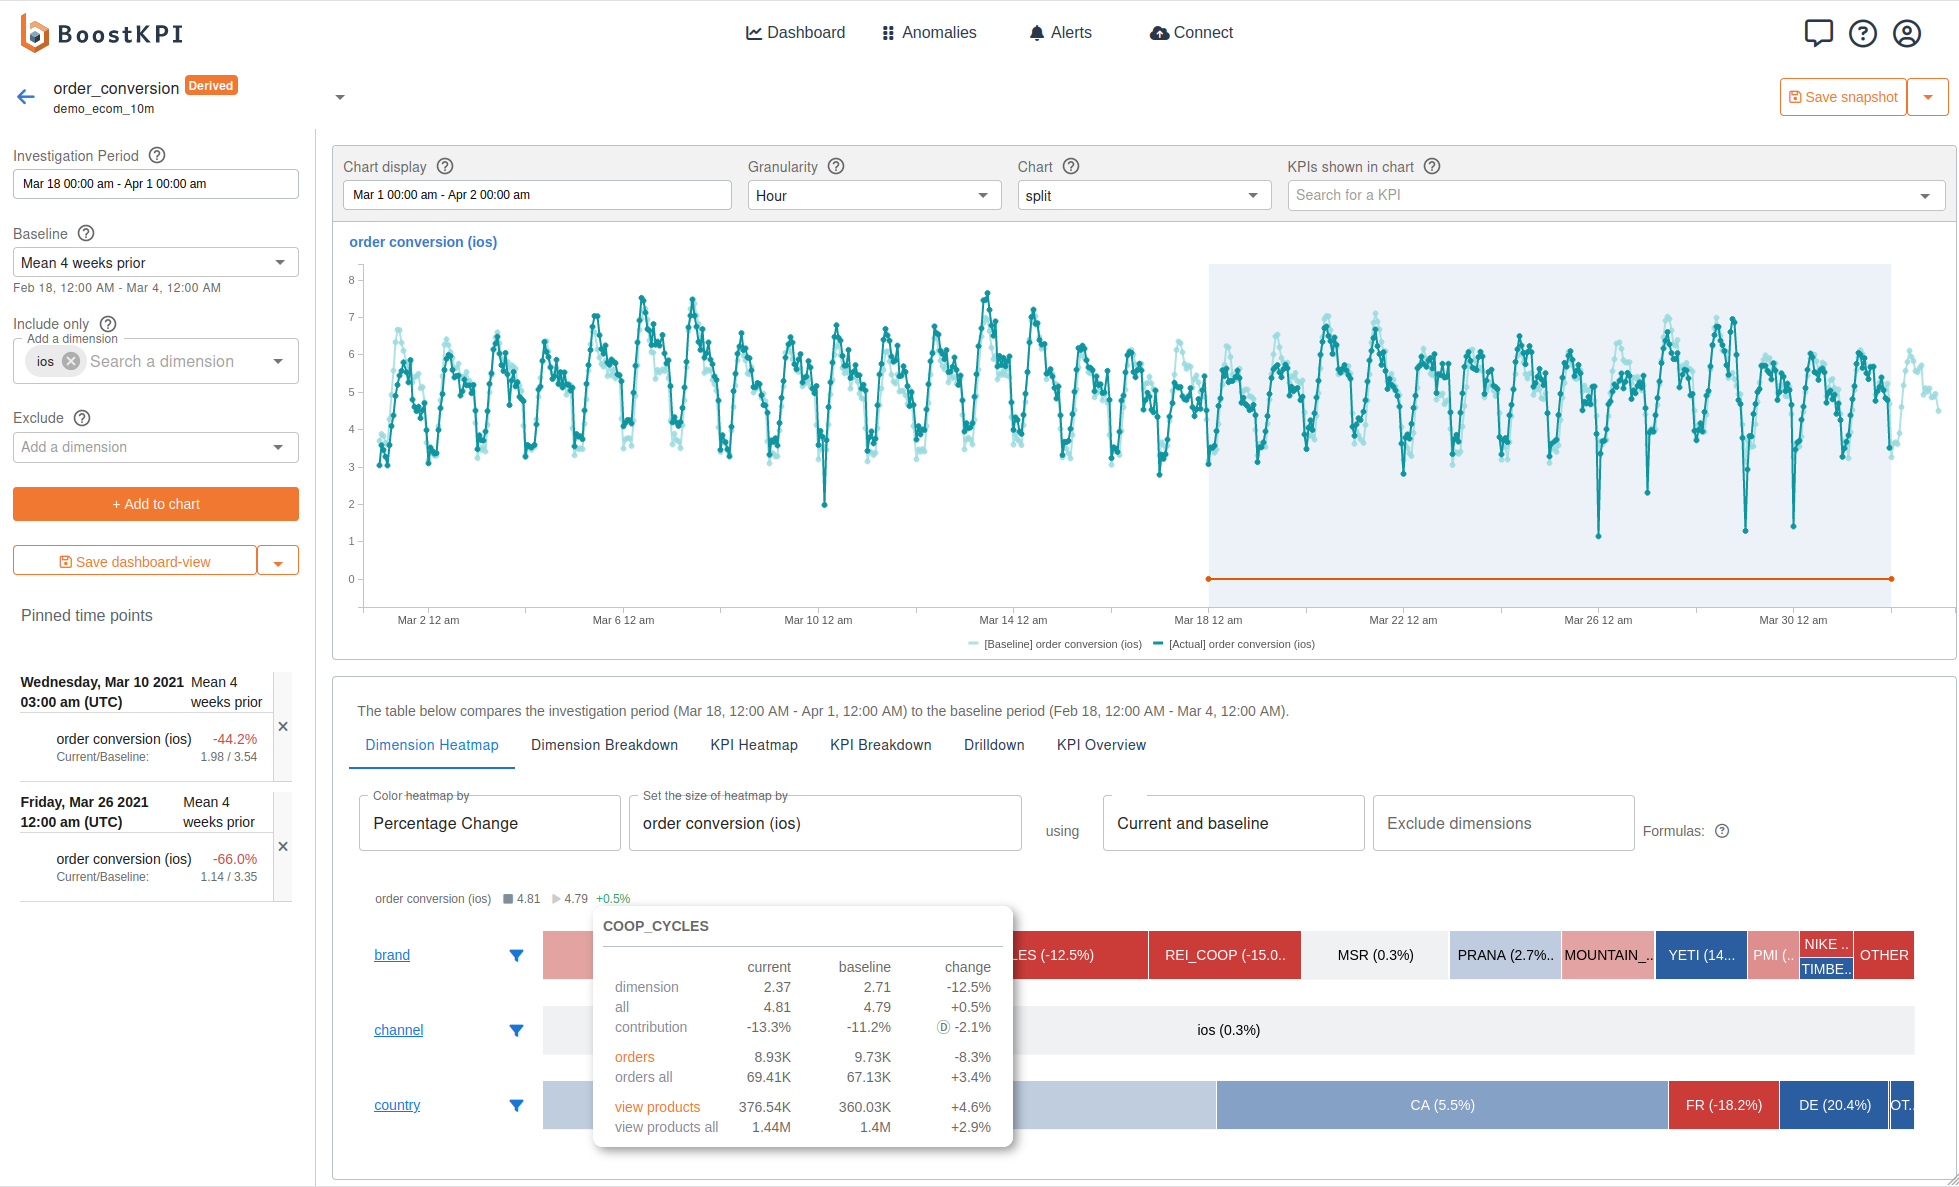Toggle the Actual order conversion legend entry
The width and height of the screenshot is (1959, 1187).
pyautogui.click(x=1234, y=644)
